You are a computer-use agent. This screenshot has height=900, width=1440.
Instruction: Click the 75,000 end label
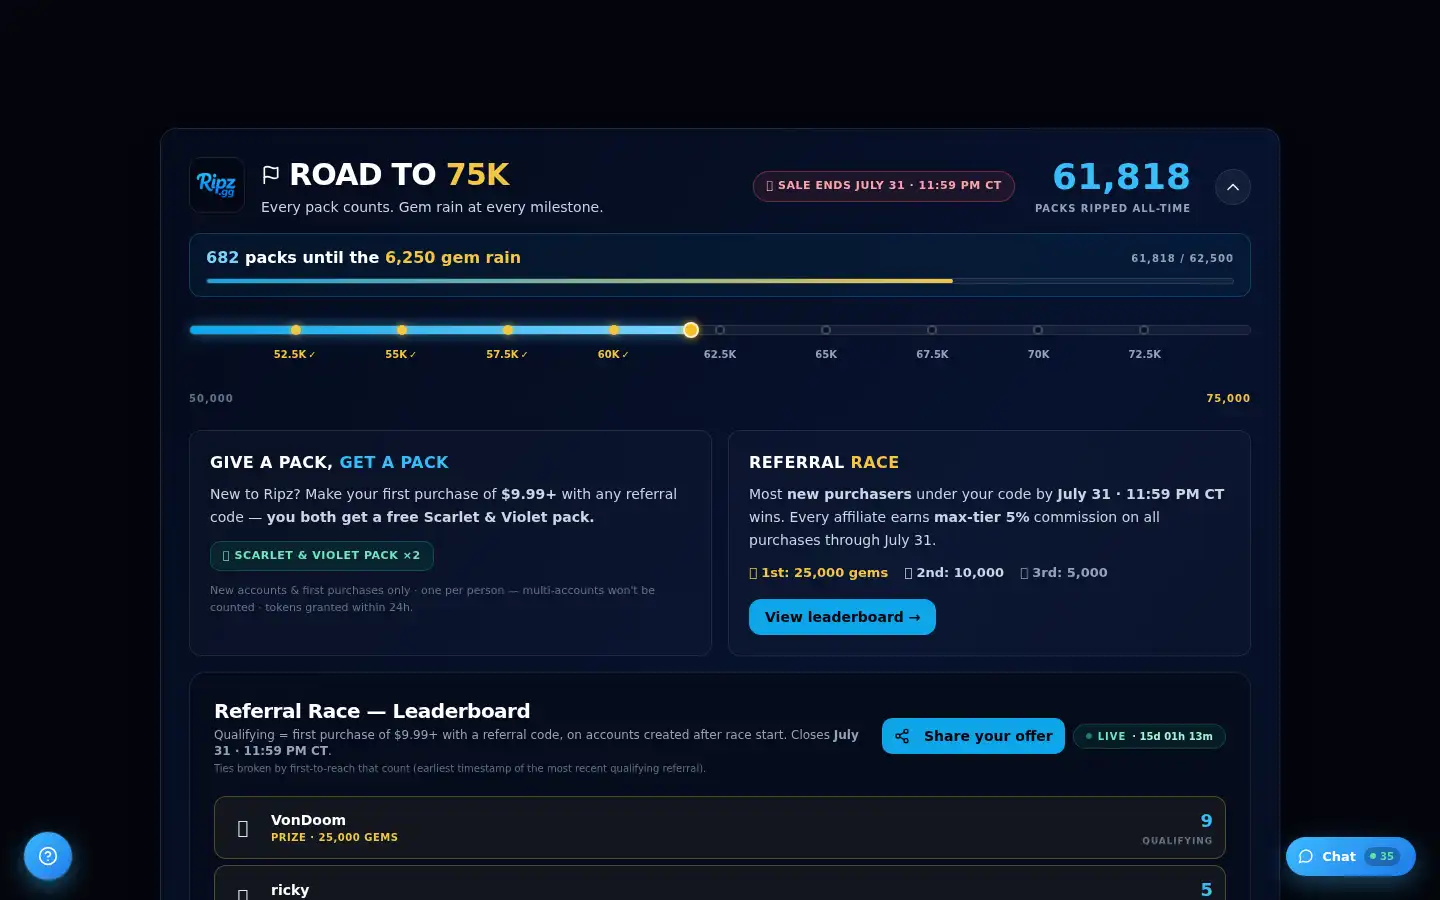(x=1228, y=398)
